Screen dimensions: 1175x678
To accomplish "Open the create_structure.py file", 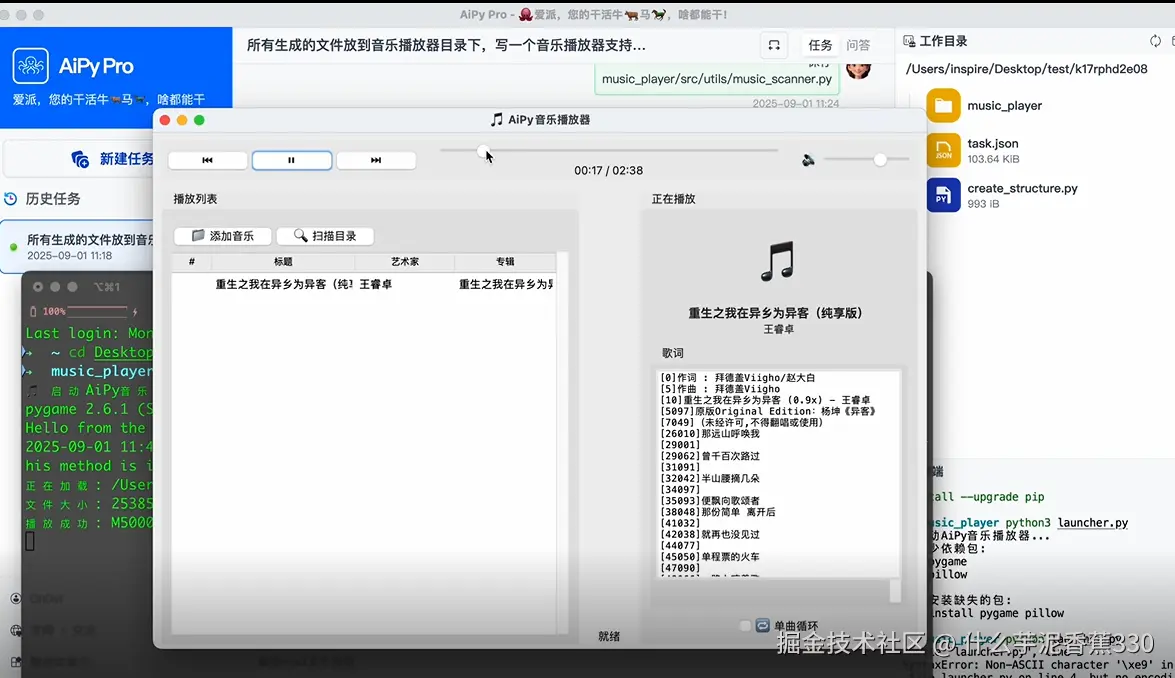I will (1022, 196).
